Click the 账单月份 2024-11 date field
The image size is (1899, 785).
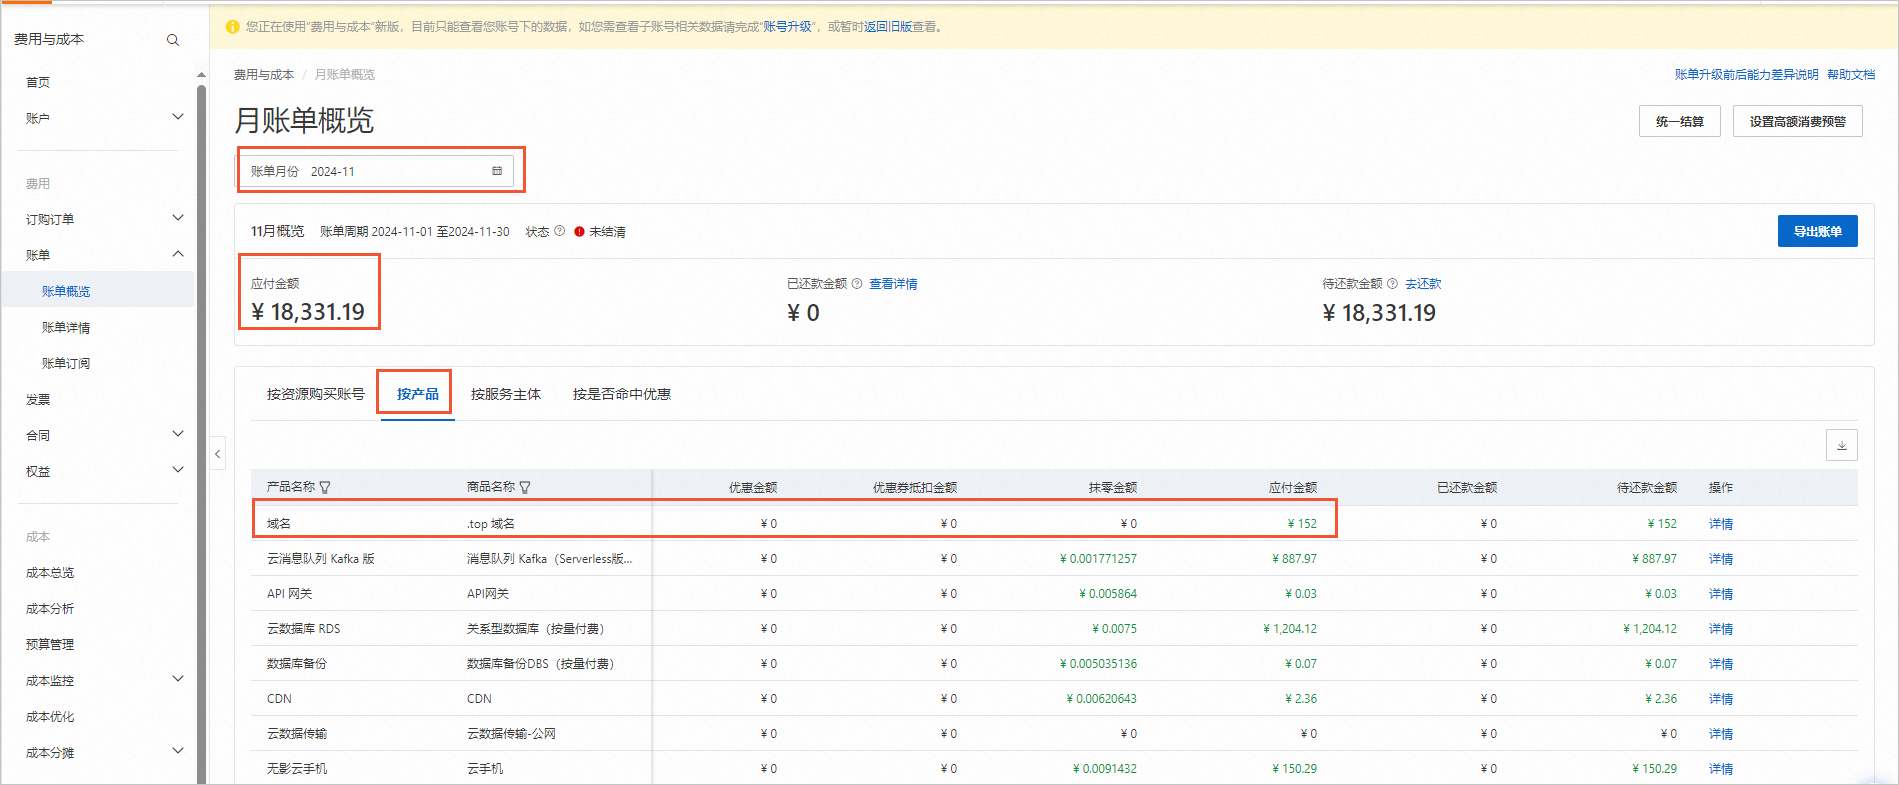pyautogui.click(x=376, y=171)
